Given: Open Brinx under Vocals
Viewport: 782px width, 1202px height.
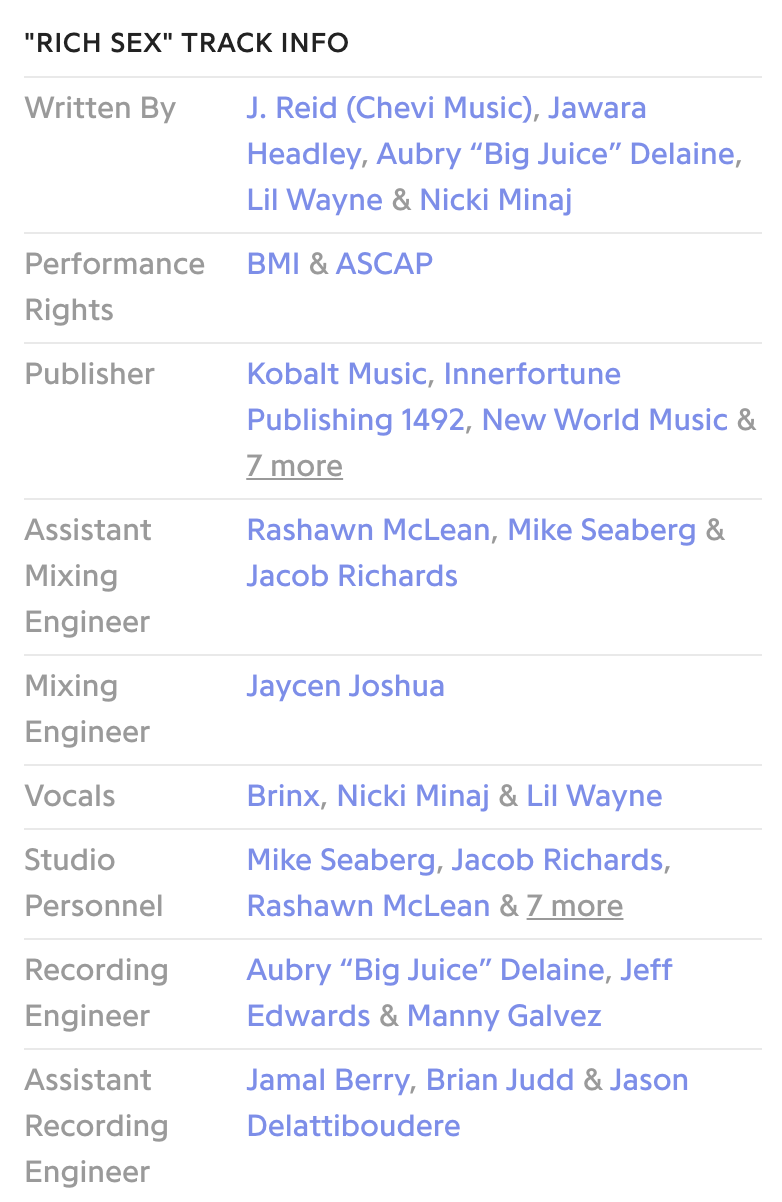Looking at the screenshot, I should [283, 796].
